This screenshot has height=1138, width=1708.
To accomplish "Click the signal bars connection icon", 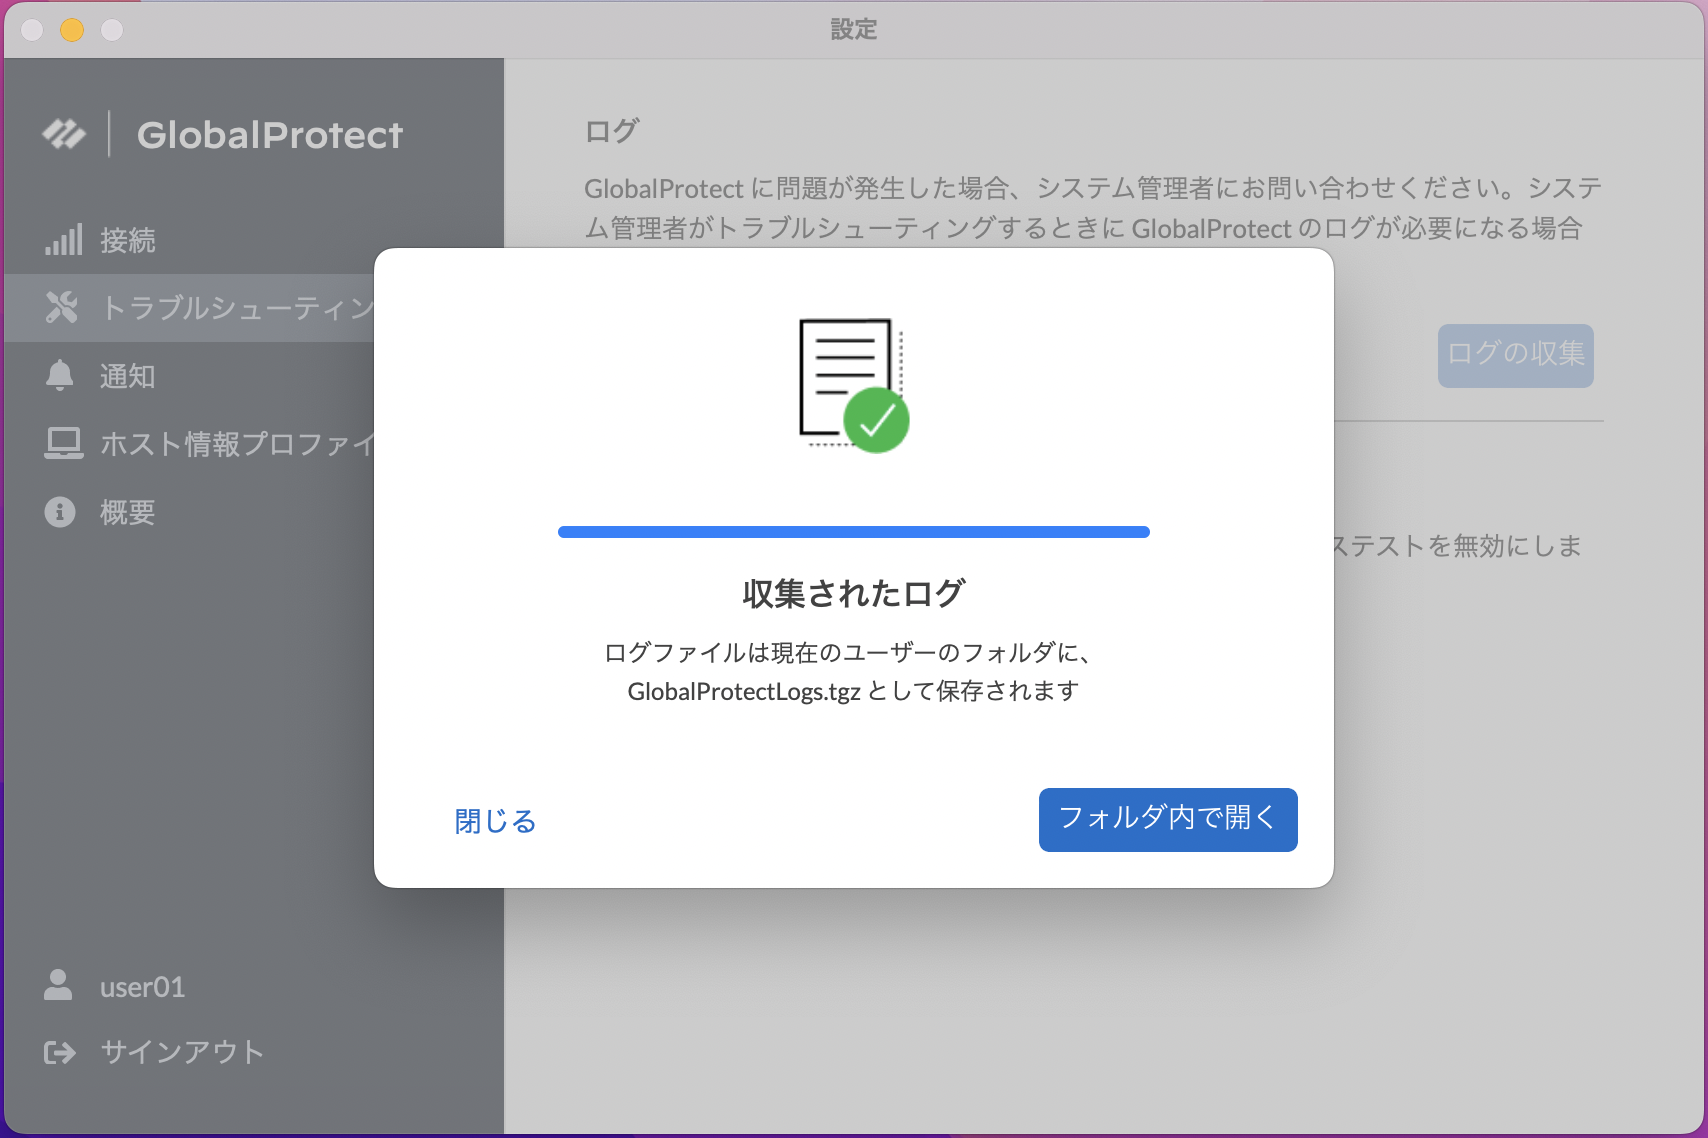I will point(63,240).
